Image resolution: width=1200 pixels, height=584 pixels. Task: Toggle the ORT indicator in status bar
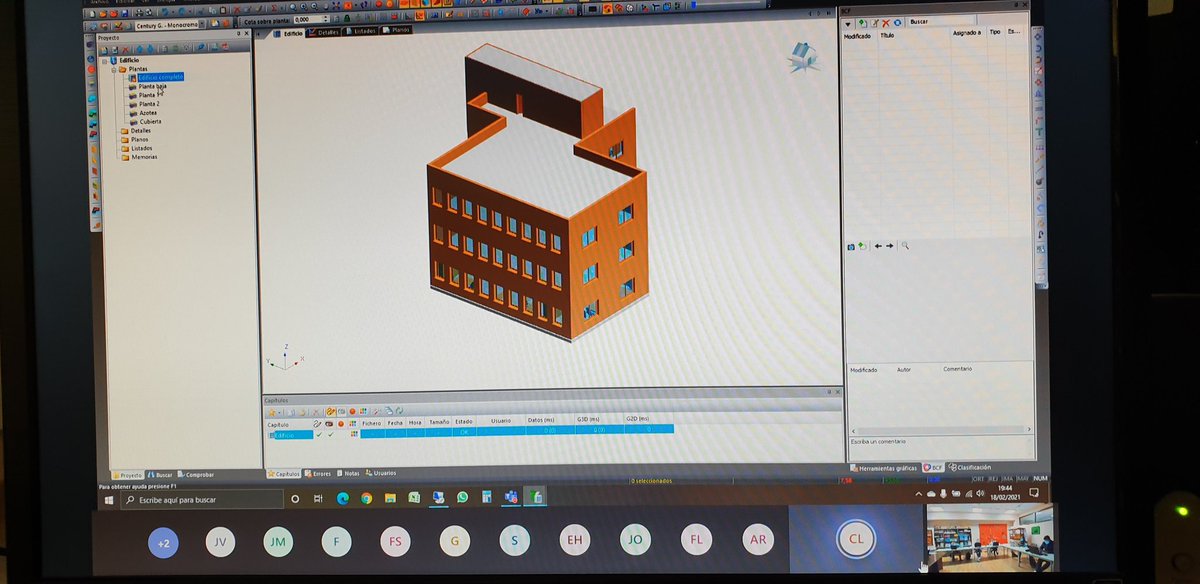978,479
